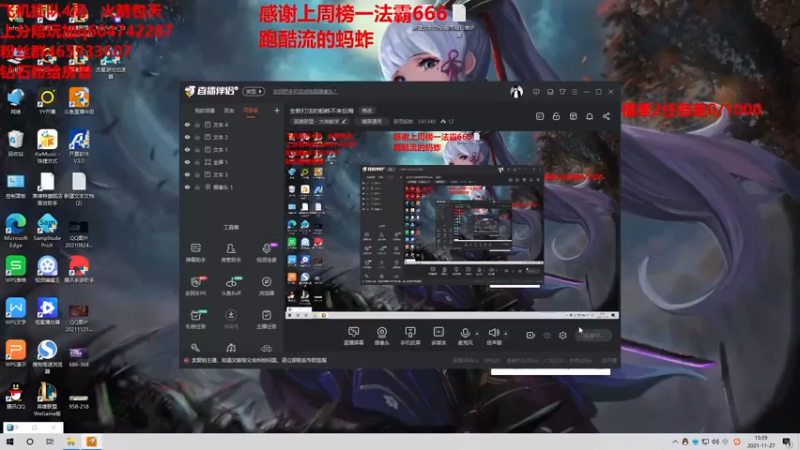The height and width of the screenshot is (450, 800).
Task: Mute the microphone in bottom toolbar
Action: click(465, 336)
